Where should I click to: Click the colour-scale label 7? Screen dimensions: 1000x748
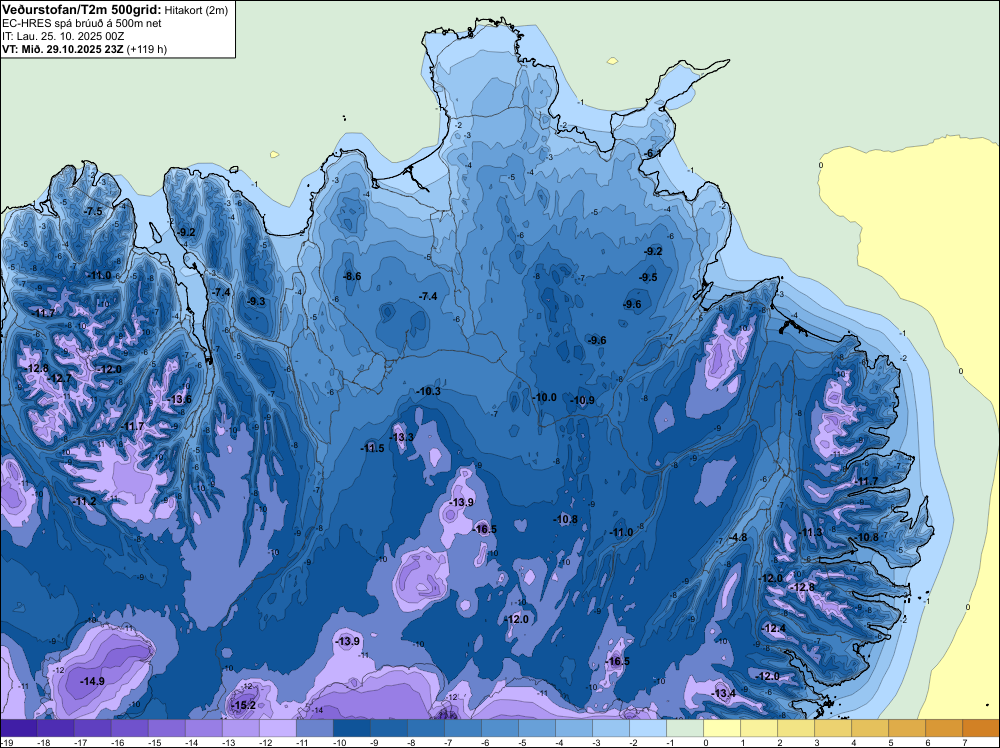coord(964,742)
